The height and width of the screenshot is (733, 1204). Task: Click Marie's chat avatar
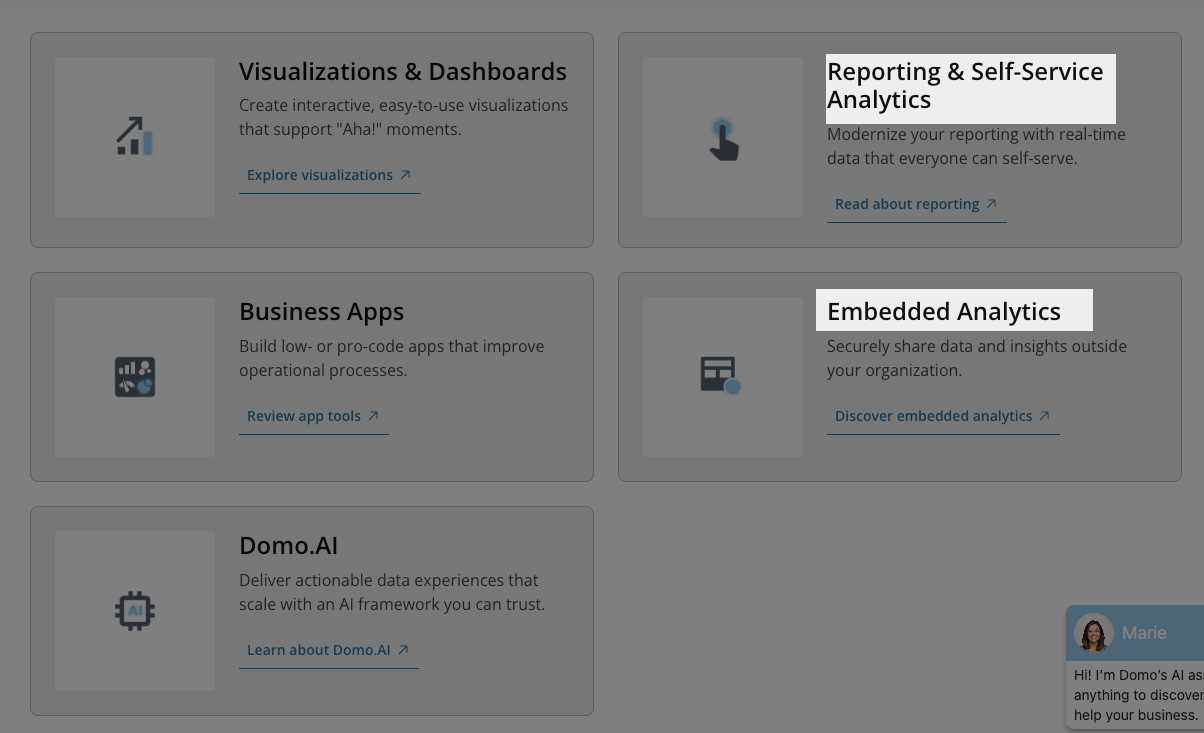pyautogui.click(x=1093, y=633)
